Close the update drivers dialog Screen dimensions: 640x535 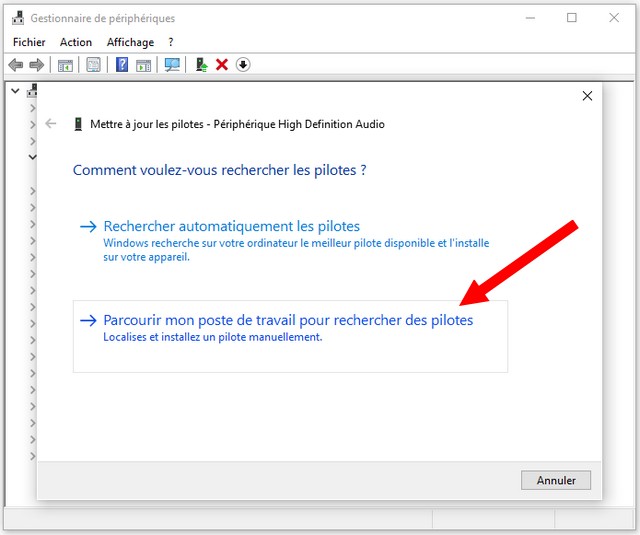tap(587, 96)
